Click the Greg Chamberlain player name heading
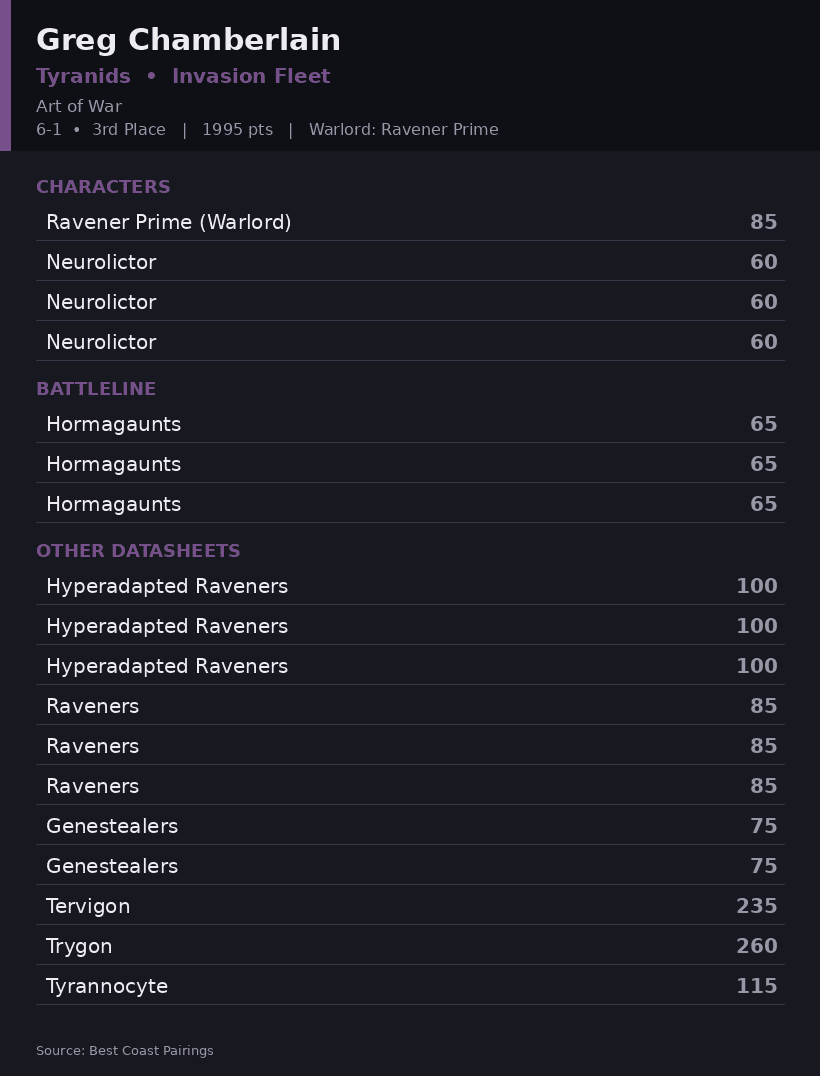This screenshot has width=820, height=1076. tap(188, 40)
